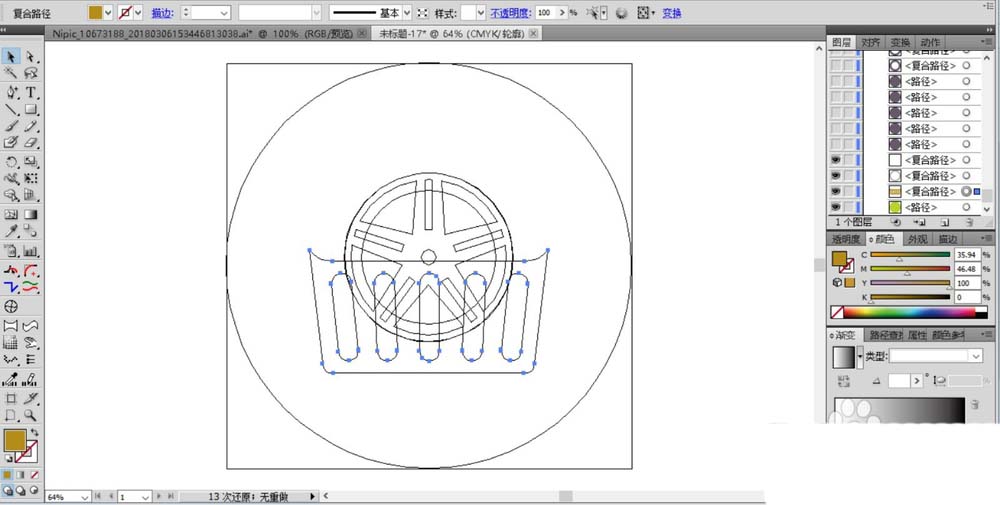1000x505 pixels.
Task: Open the artboard number dropdown
Action: click(145, 497)
